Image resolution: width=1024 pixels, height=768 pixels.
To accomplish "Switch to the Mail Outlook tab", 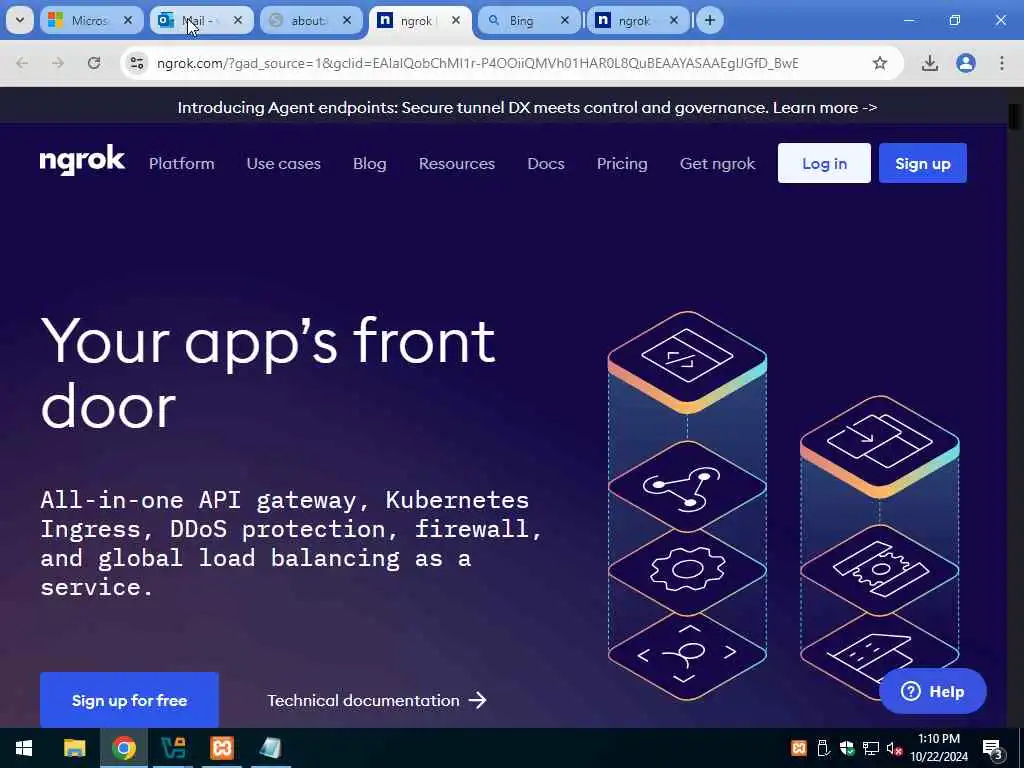I will point(200,20).
